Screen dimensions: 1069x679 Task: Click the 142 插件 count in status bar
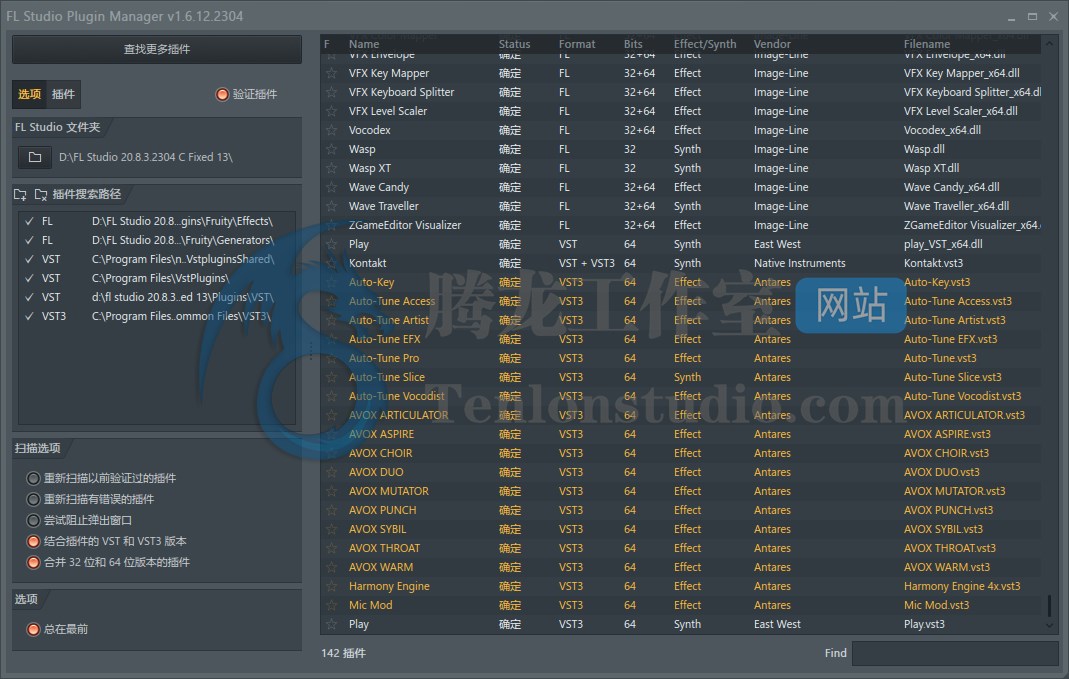click(344, 653)
